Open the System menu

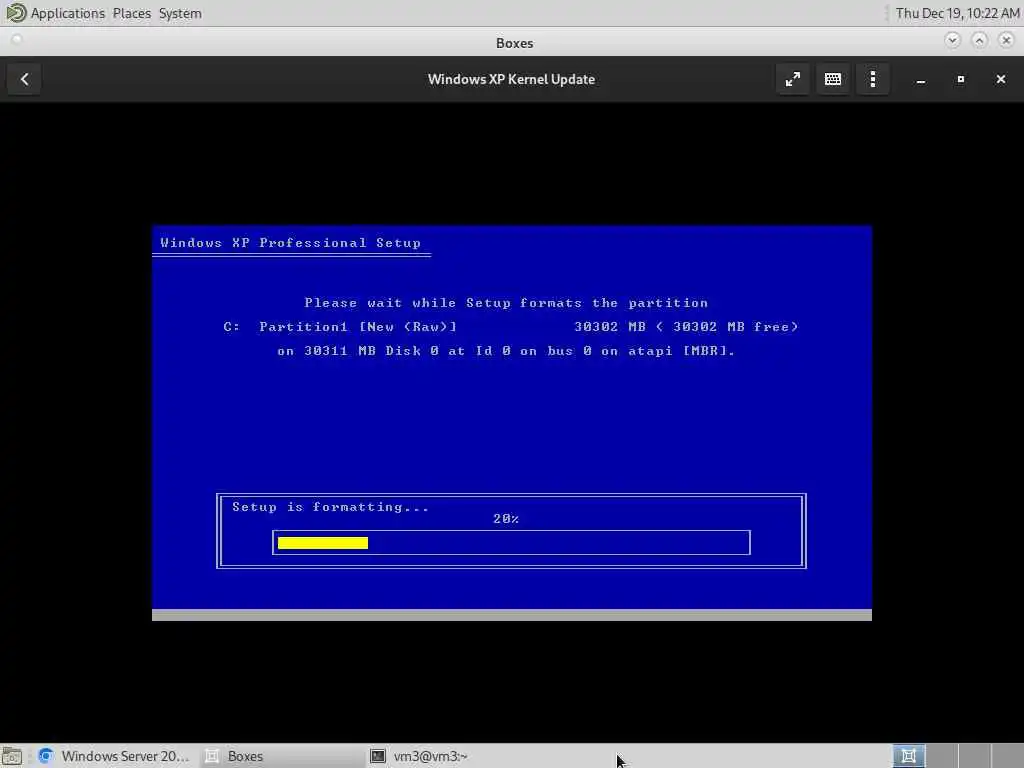point(180,13)
